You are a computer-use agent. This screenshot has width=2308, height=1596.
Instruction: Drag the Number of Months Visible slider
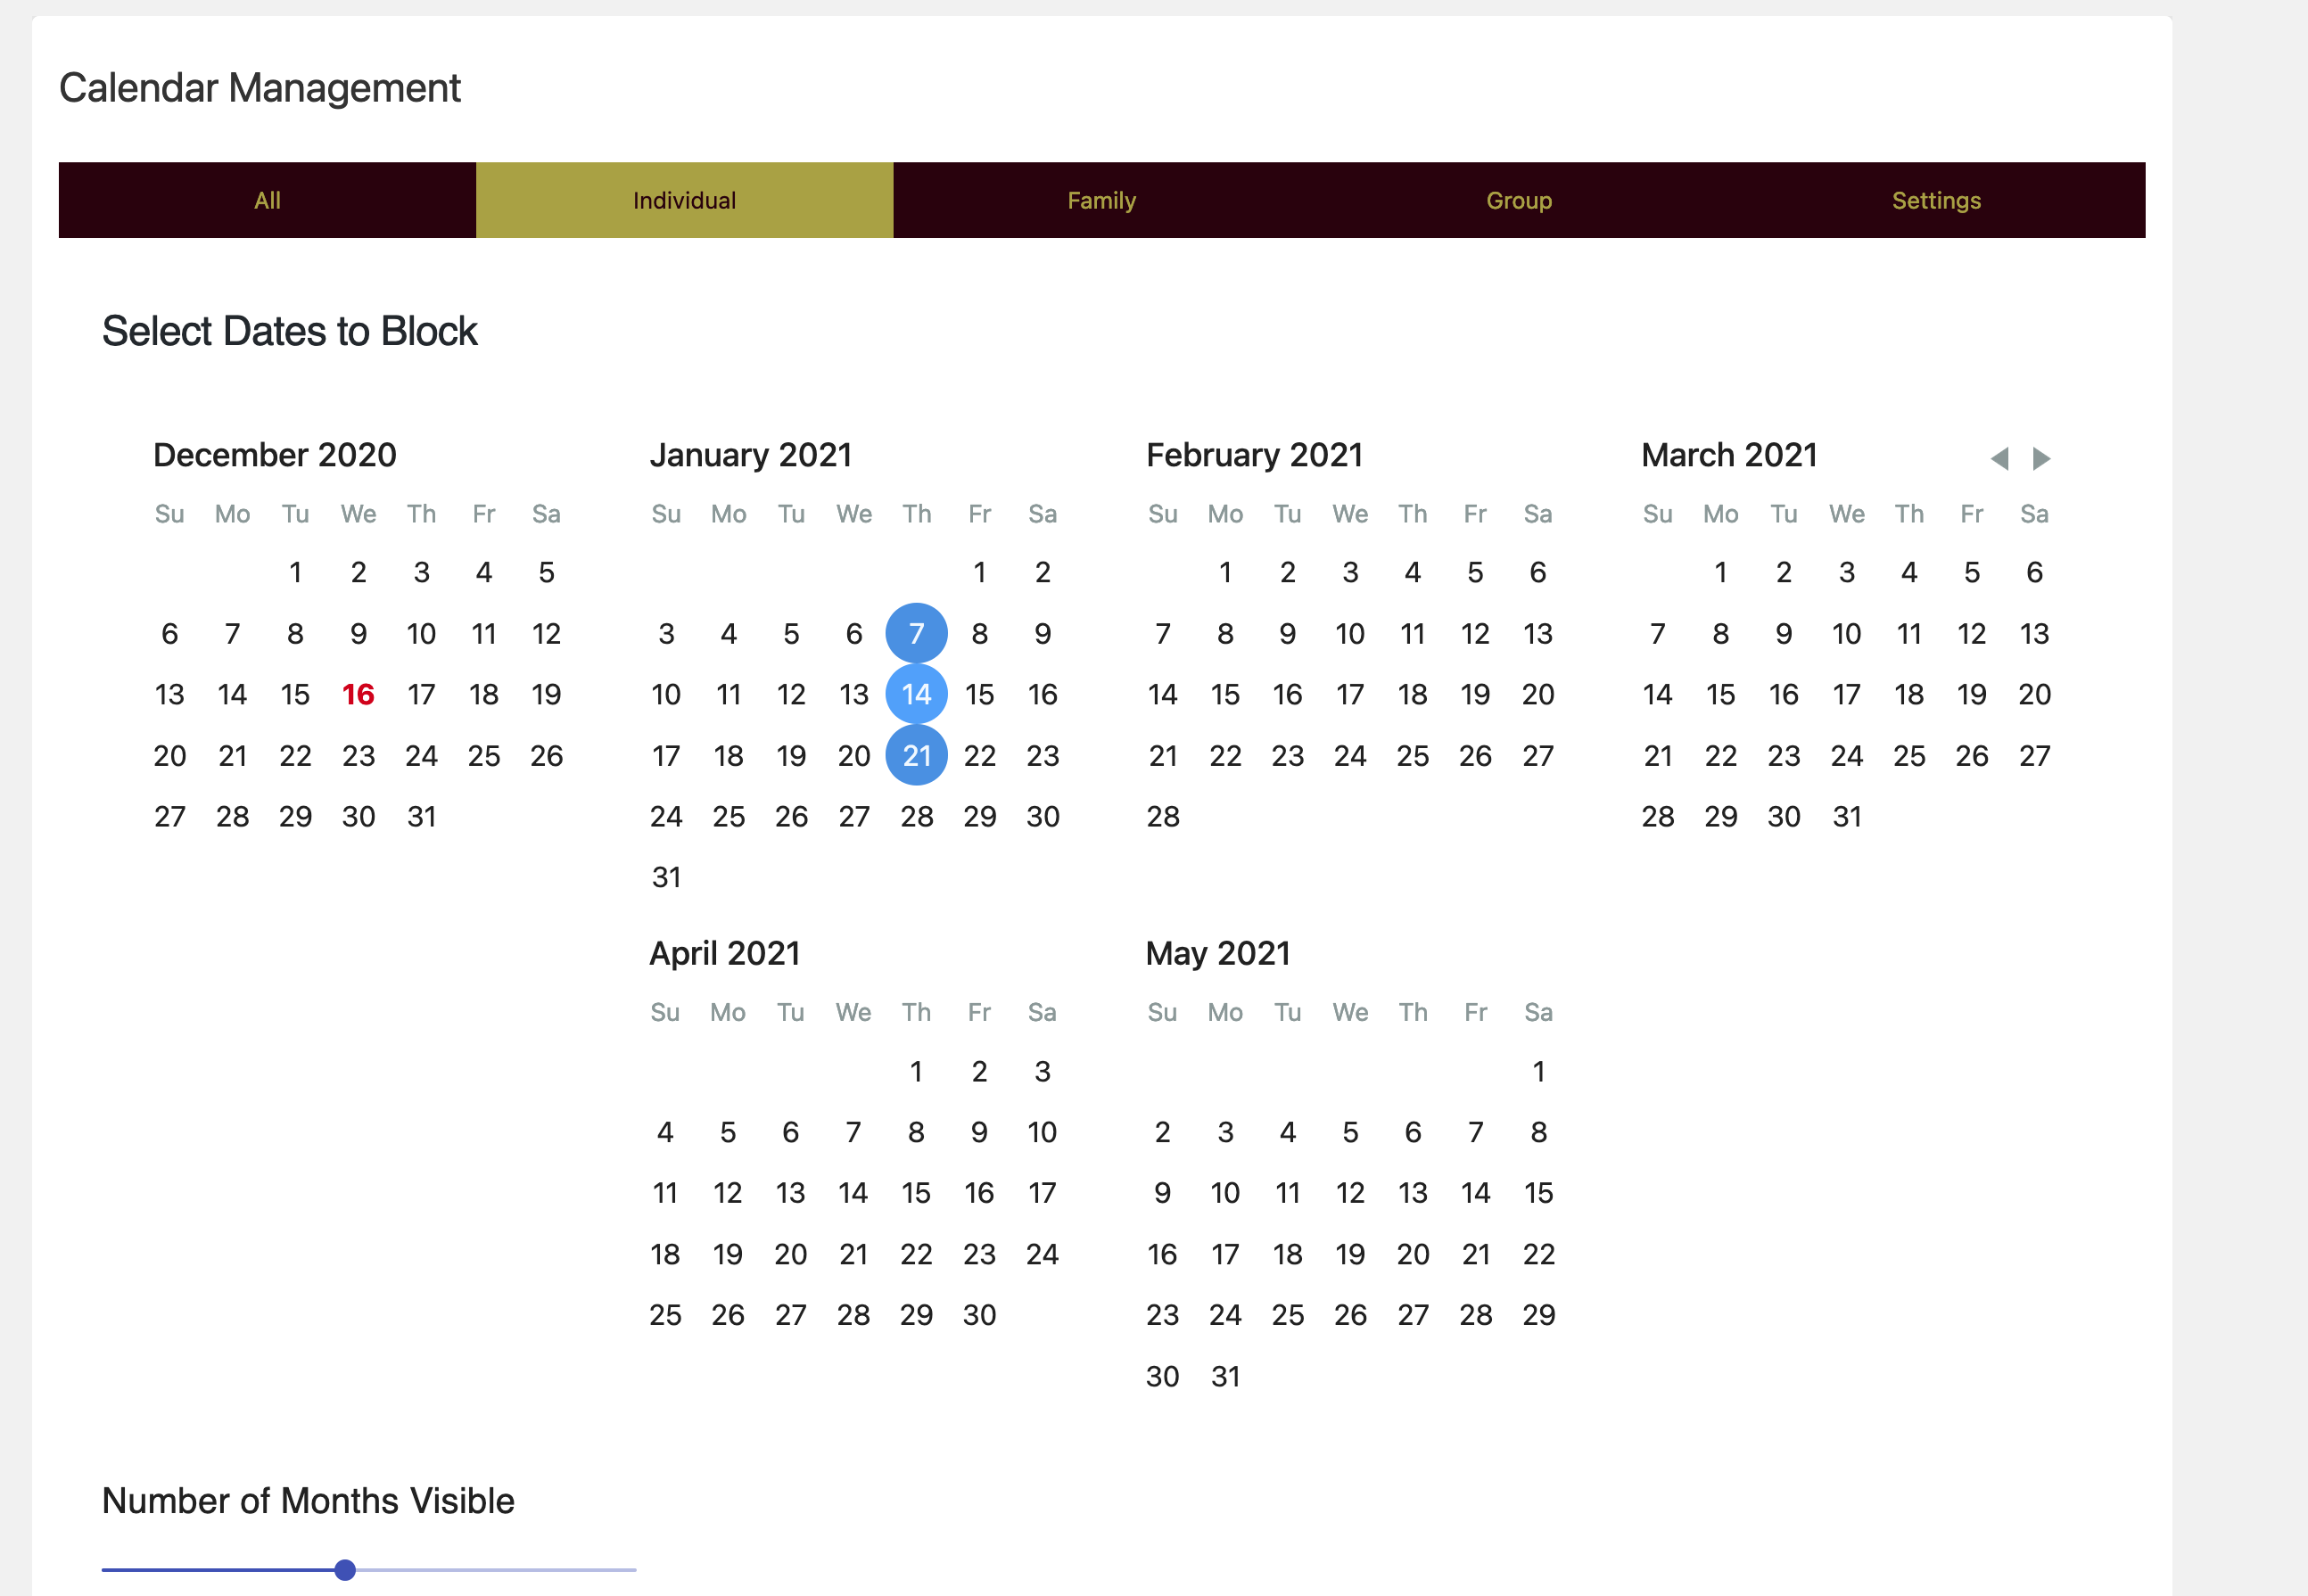point(343,1567)
